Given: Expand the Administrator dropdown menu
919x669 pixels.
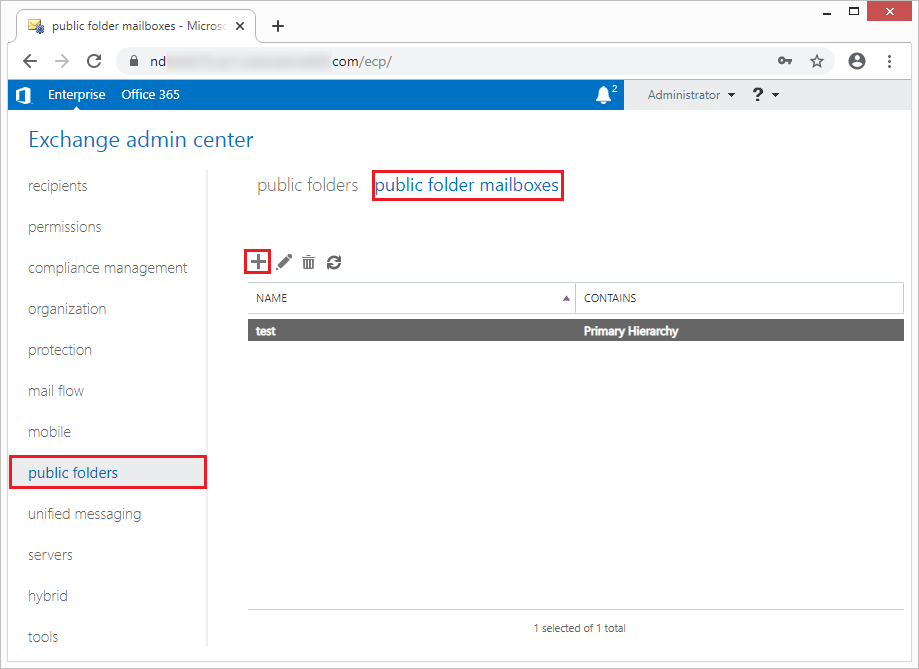Looking at the screenshot, I should click(691, 95).
